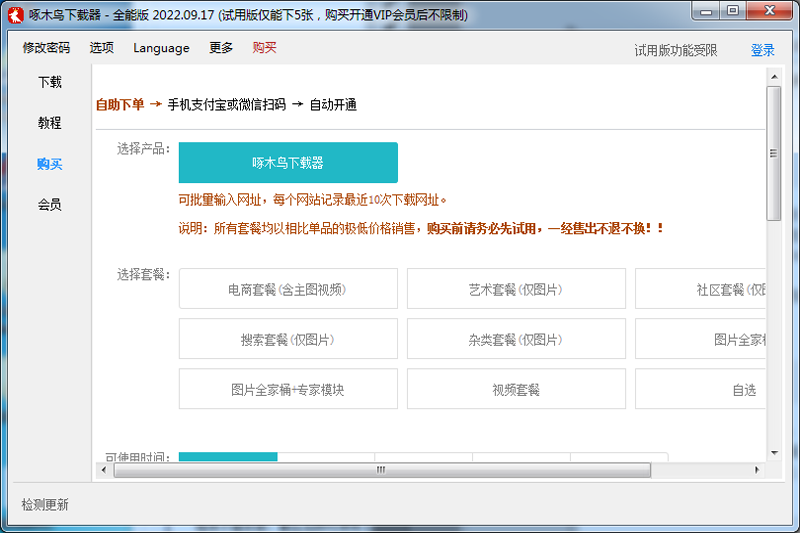Open the 选项 menu
Screen dimensions: 800x533
(x=101, y=48)
